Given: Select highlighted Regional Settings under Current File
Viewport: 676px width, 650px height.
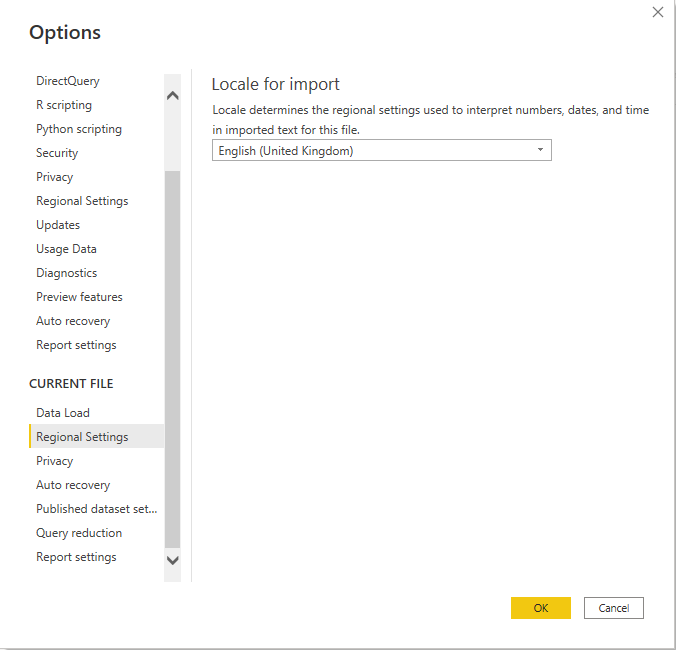Looking at the screenshot, I should click(x=97, y=436).
